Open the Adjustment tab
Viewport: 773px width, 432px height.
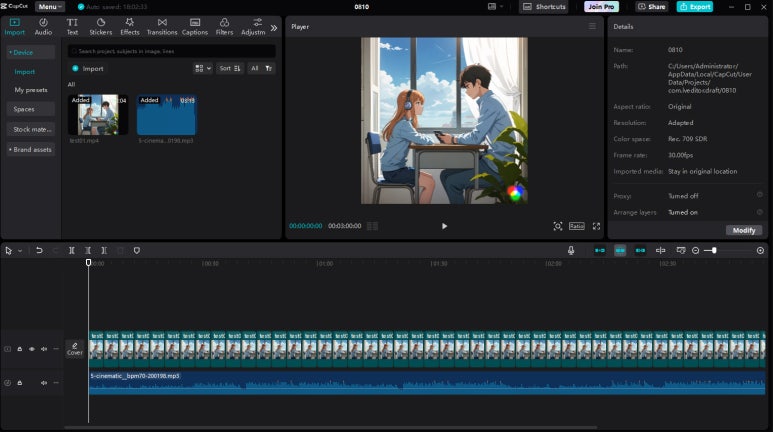(x=253, y=27)
